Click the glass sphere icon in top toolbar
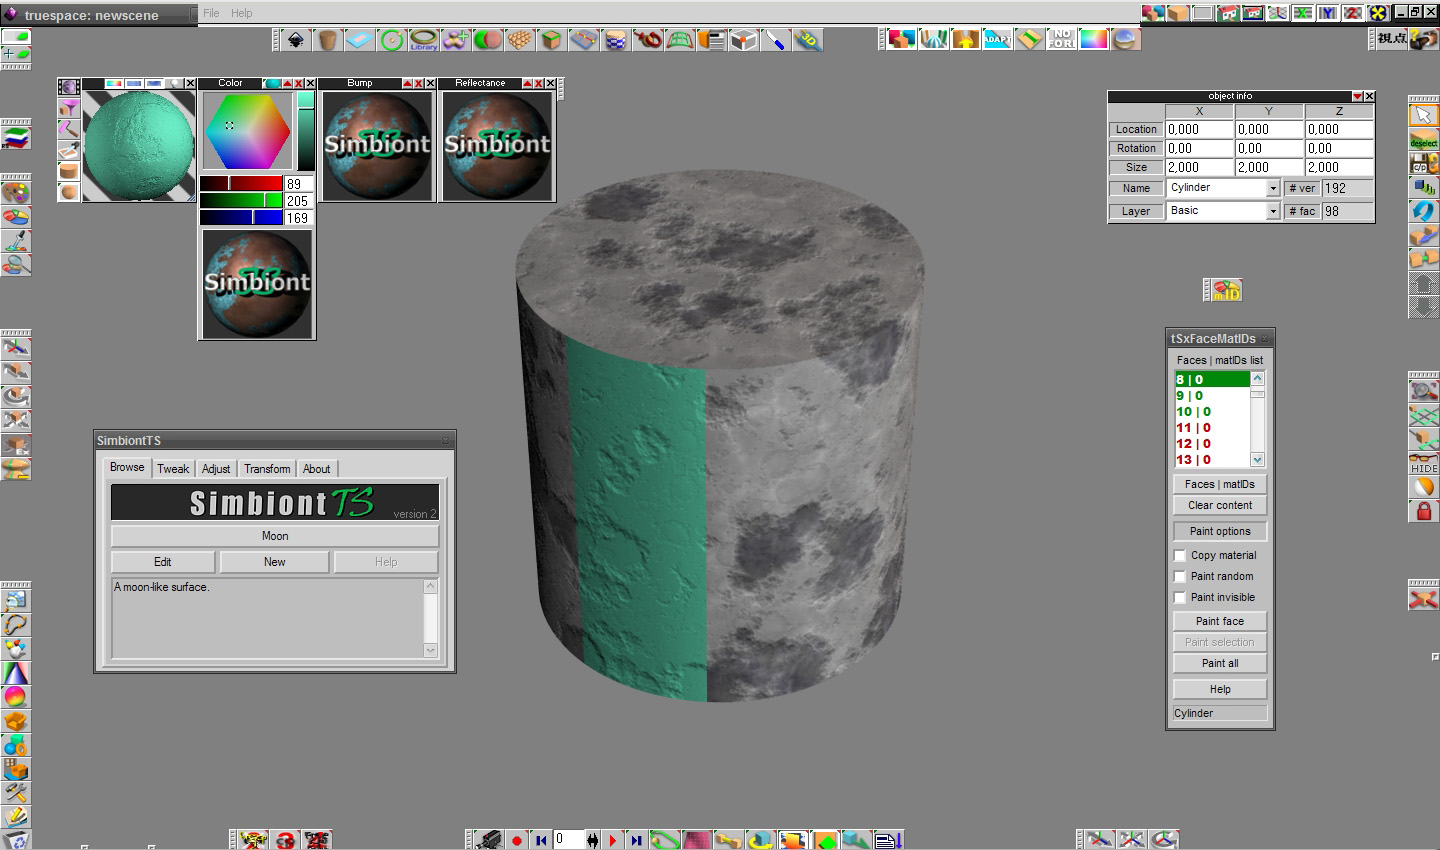The image size is (1440, 850). (x=1126, y=39)
